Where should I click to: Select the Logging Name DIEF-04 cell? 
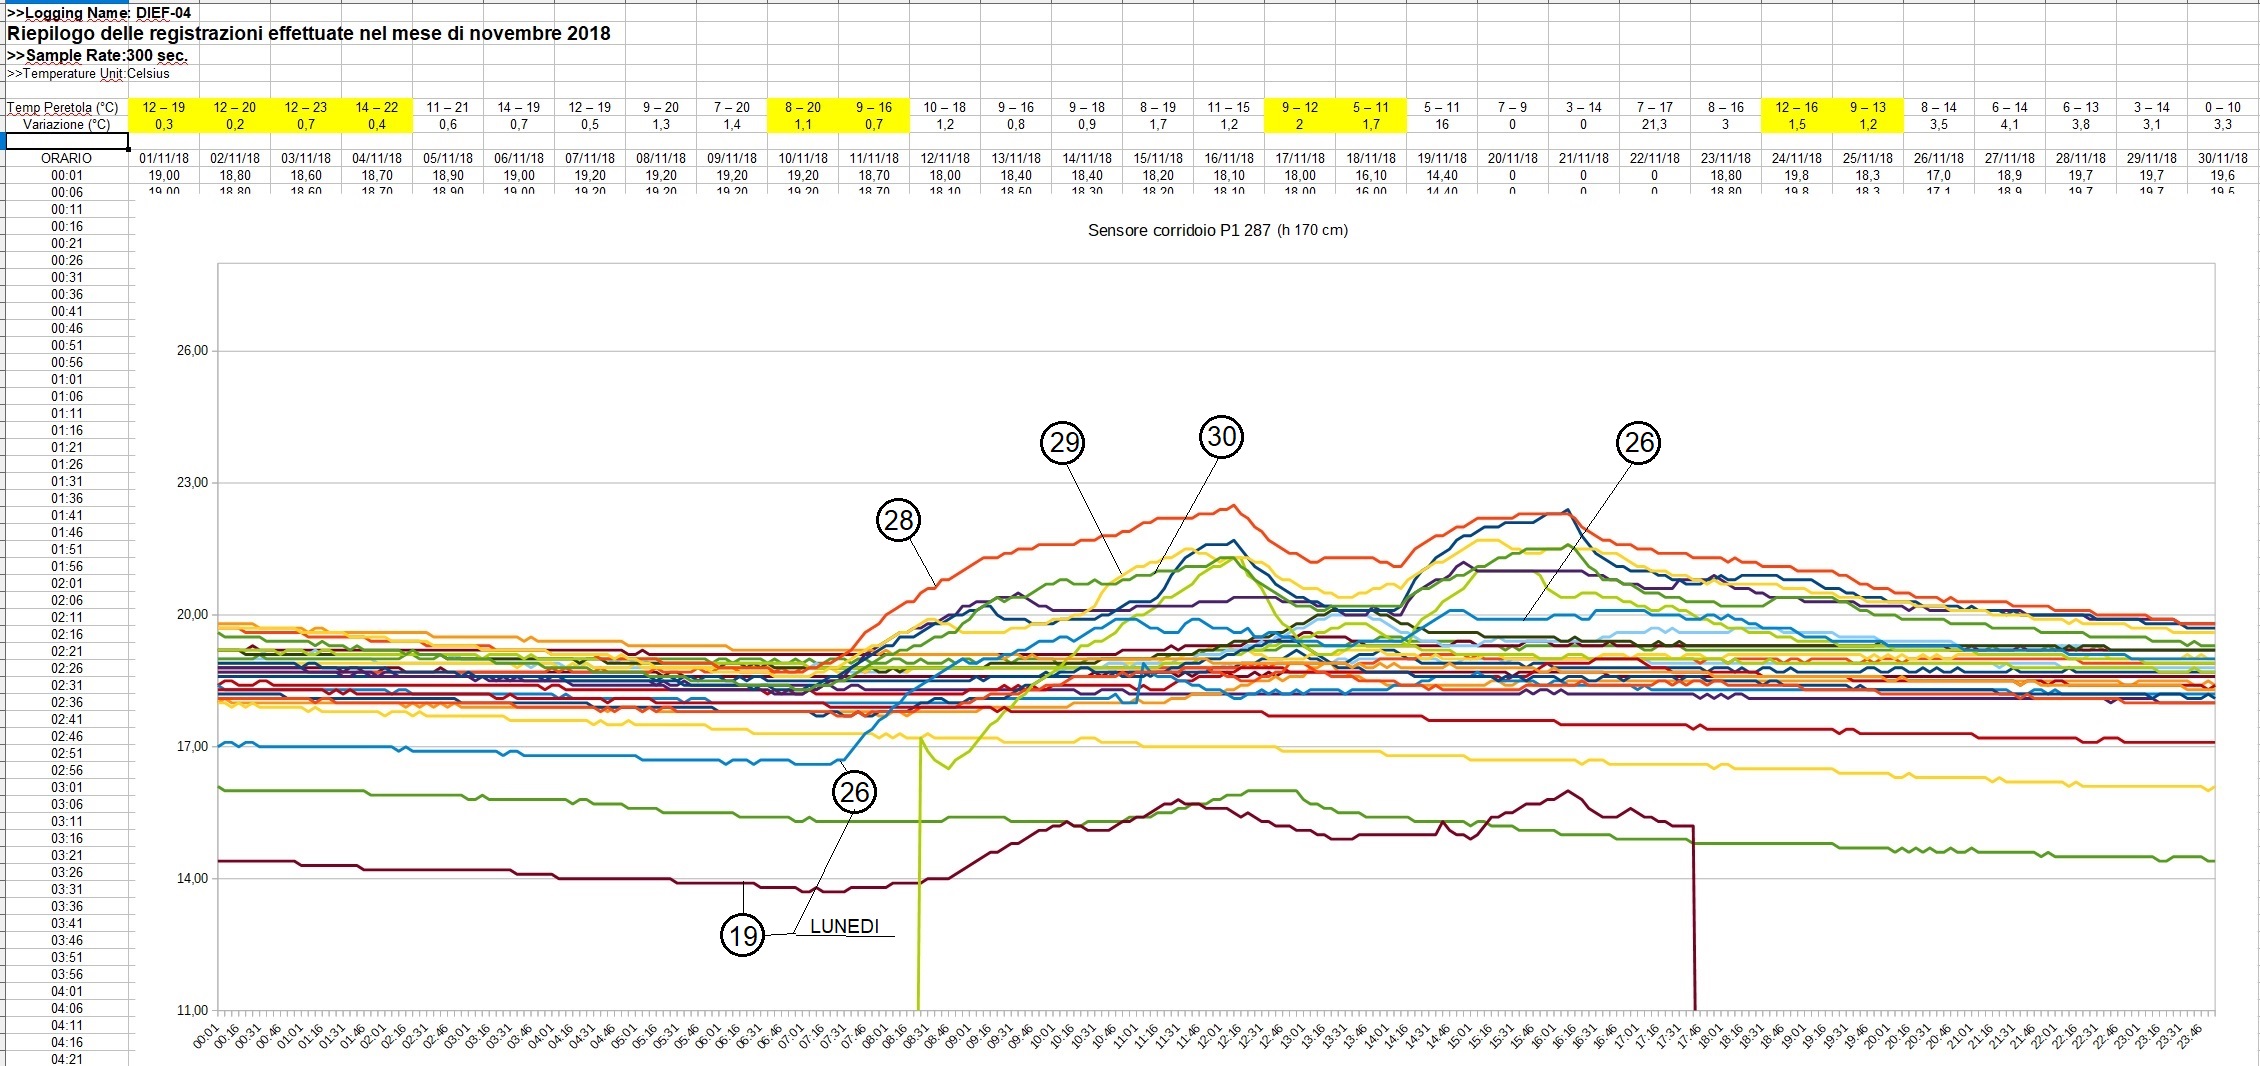click(98, 13)
